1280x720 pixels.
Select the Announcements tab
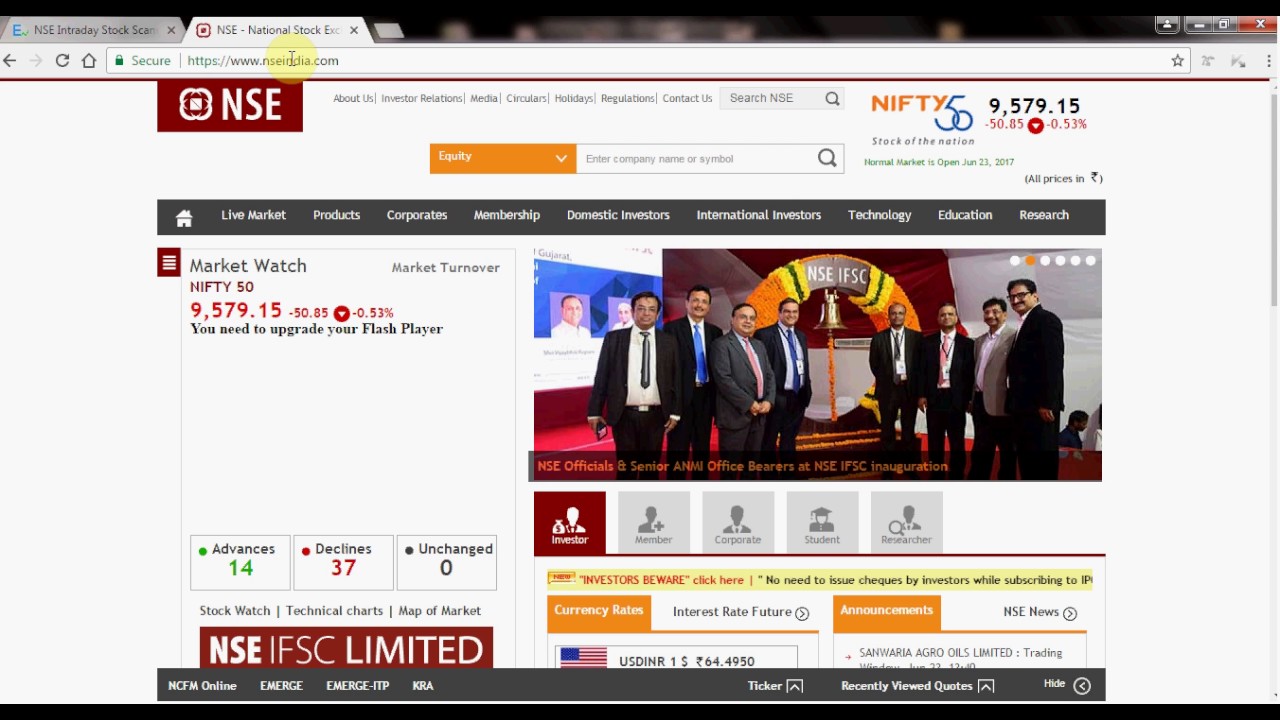887,611
